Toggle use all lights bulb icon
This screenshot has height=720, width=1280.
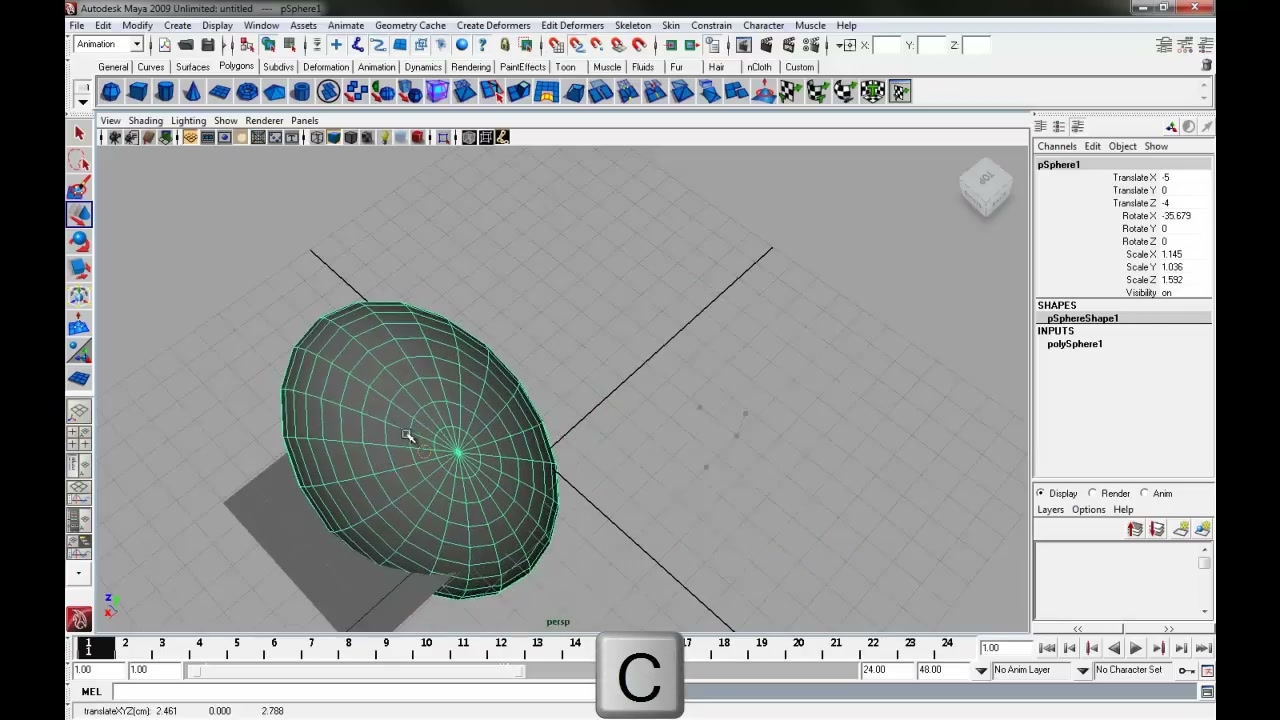click(x=384, y=138)
